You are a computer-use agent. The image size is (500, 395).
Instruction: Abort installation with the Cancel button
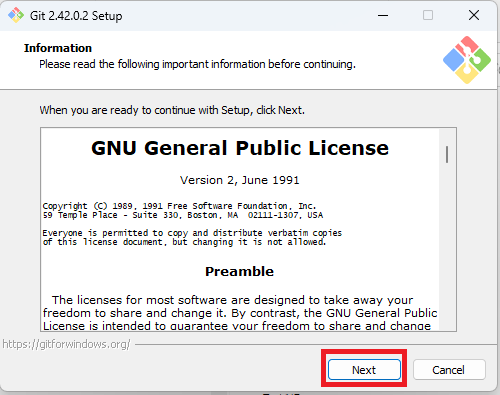[449, 370]
